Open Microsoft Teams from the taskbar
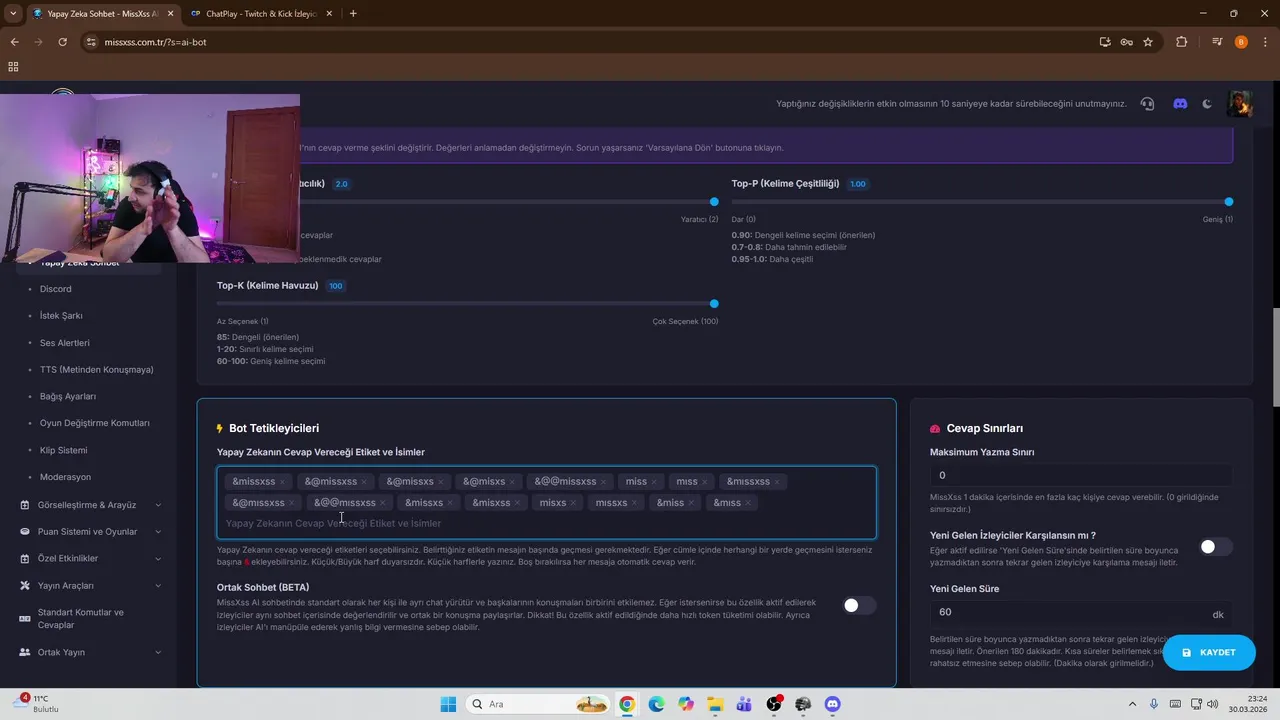 (744, 704)
